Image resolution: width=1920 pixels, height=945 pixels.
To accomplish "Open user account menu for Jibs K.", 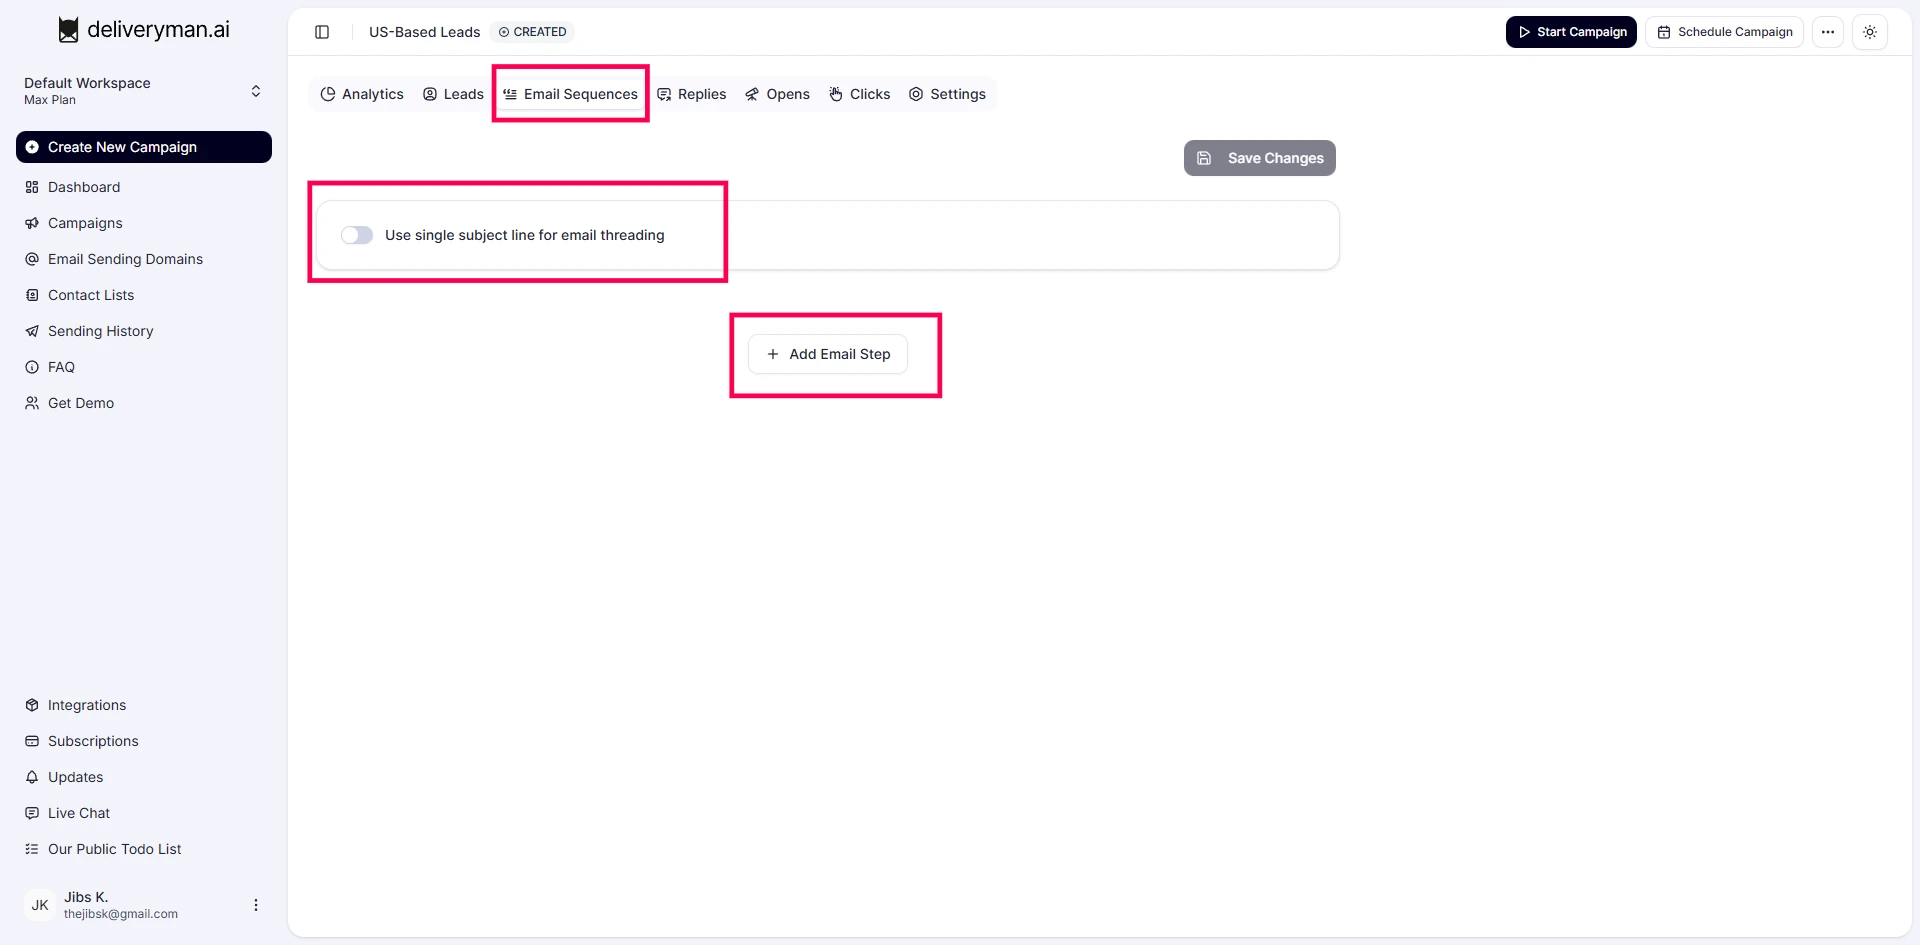I will 256,905.
